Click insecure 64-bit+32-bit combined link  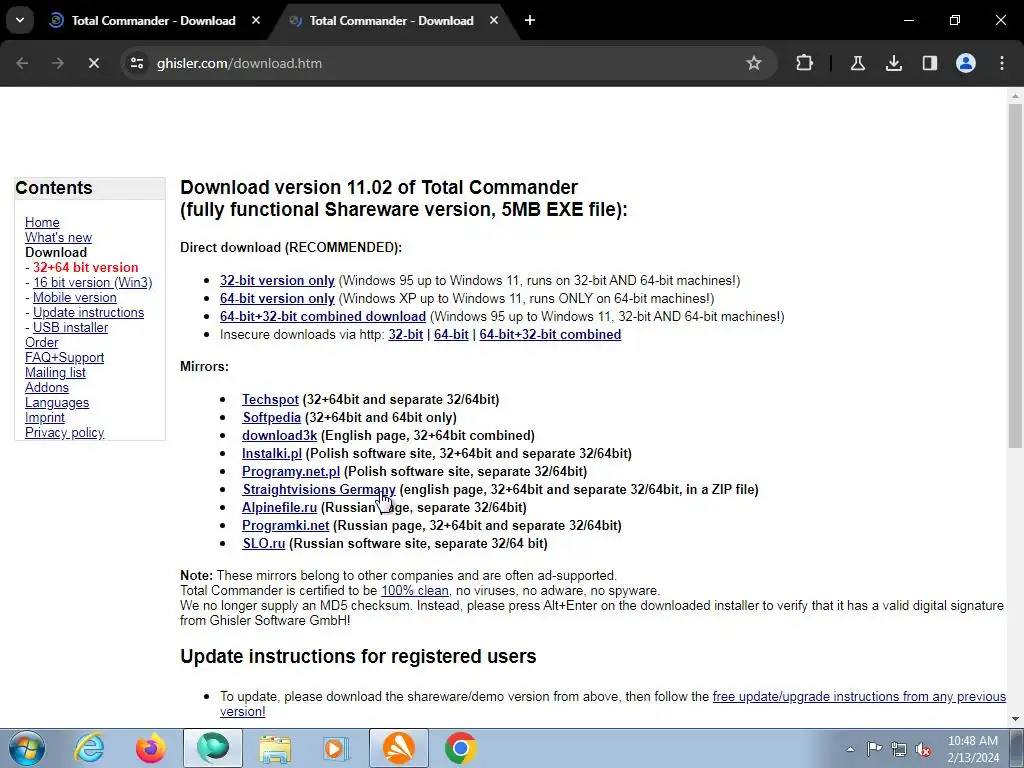pos(550,334)
